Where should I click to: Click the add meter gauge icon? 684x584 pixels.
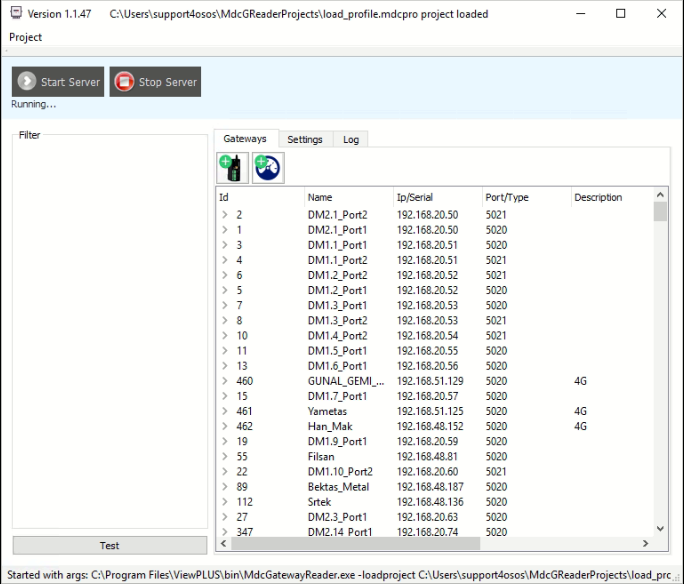[267, 168]
